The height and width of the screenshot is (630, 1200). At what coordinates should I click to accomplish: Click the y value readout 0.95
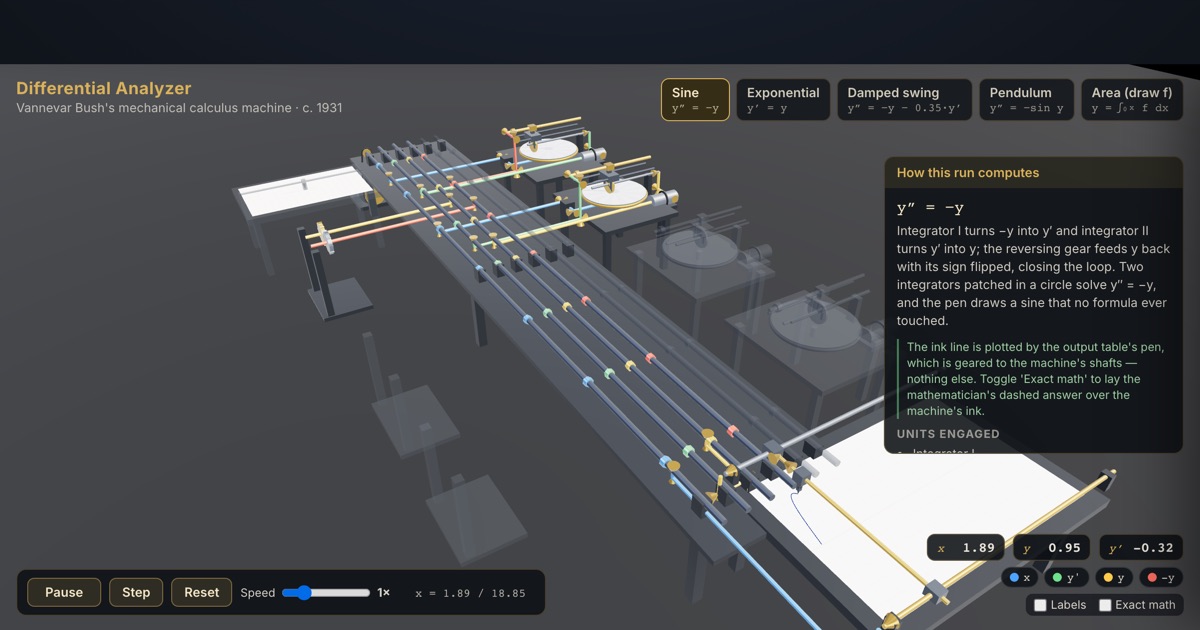click(1053, 547)
